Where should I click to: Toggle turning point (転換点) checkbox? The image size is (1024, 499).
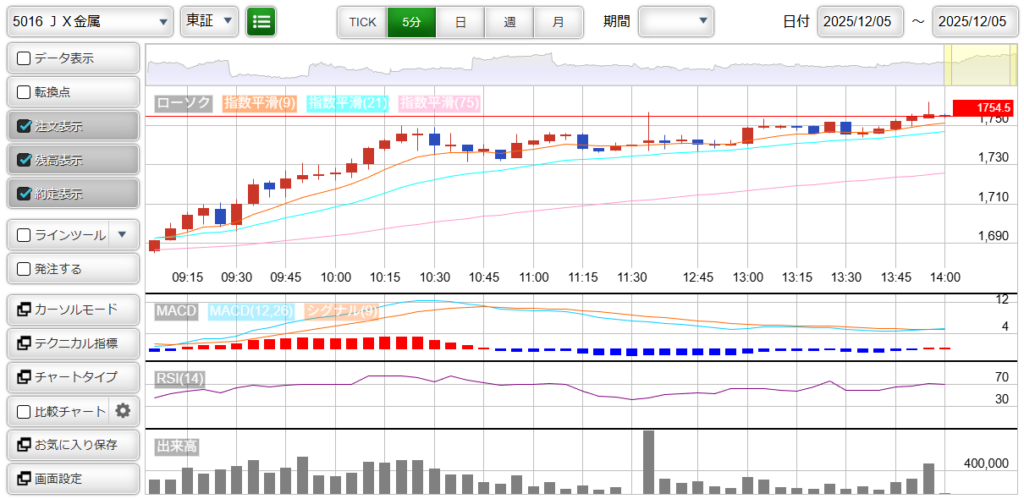click(x=25, y=92)
